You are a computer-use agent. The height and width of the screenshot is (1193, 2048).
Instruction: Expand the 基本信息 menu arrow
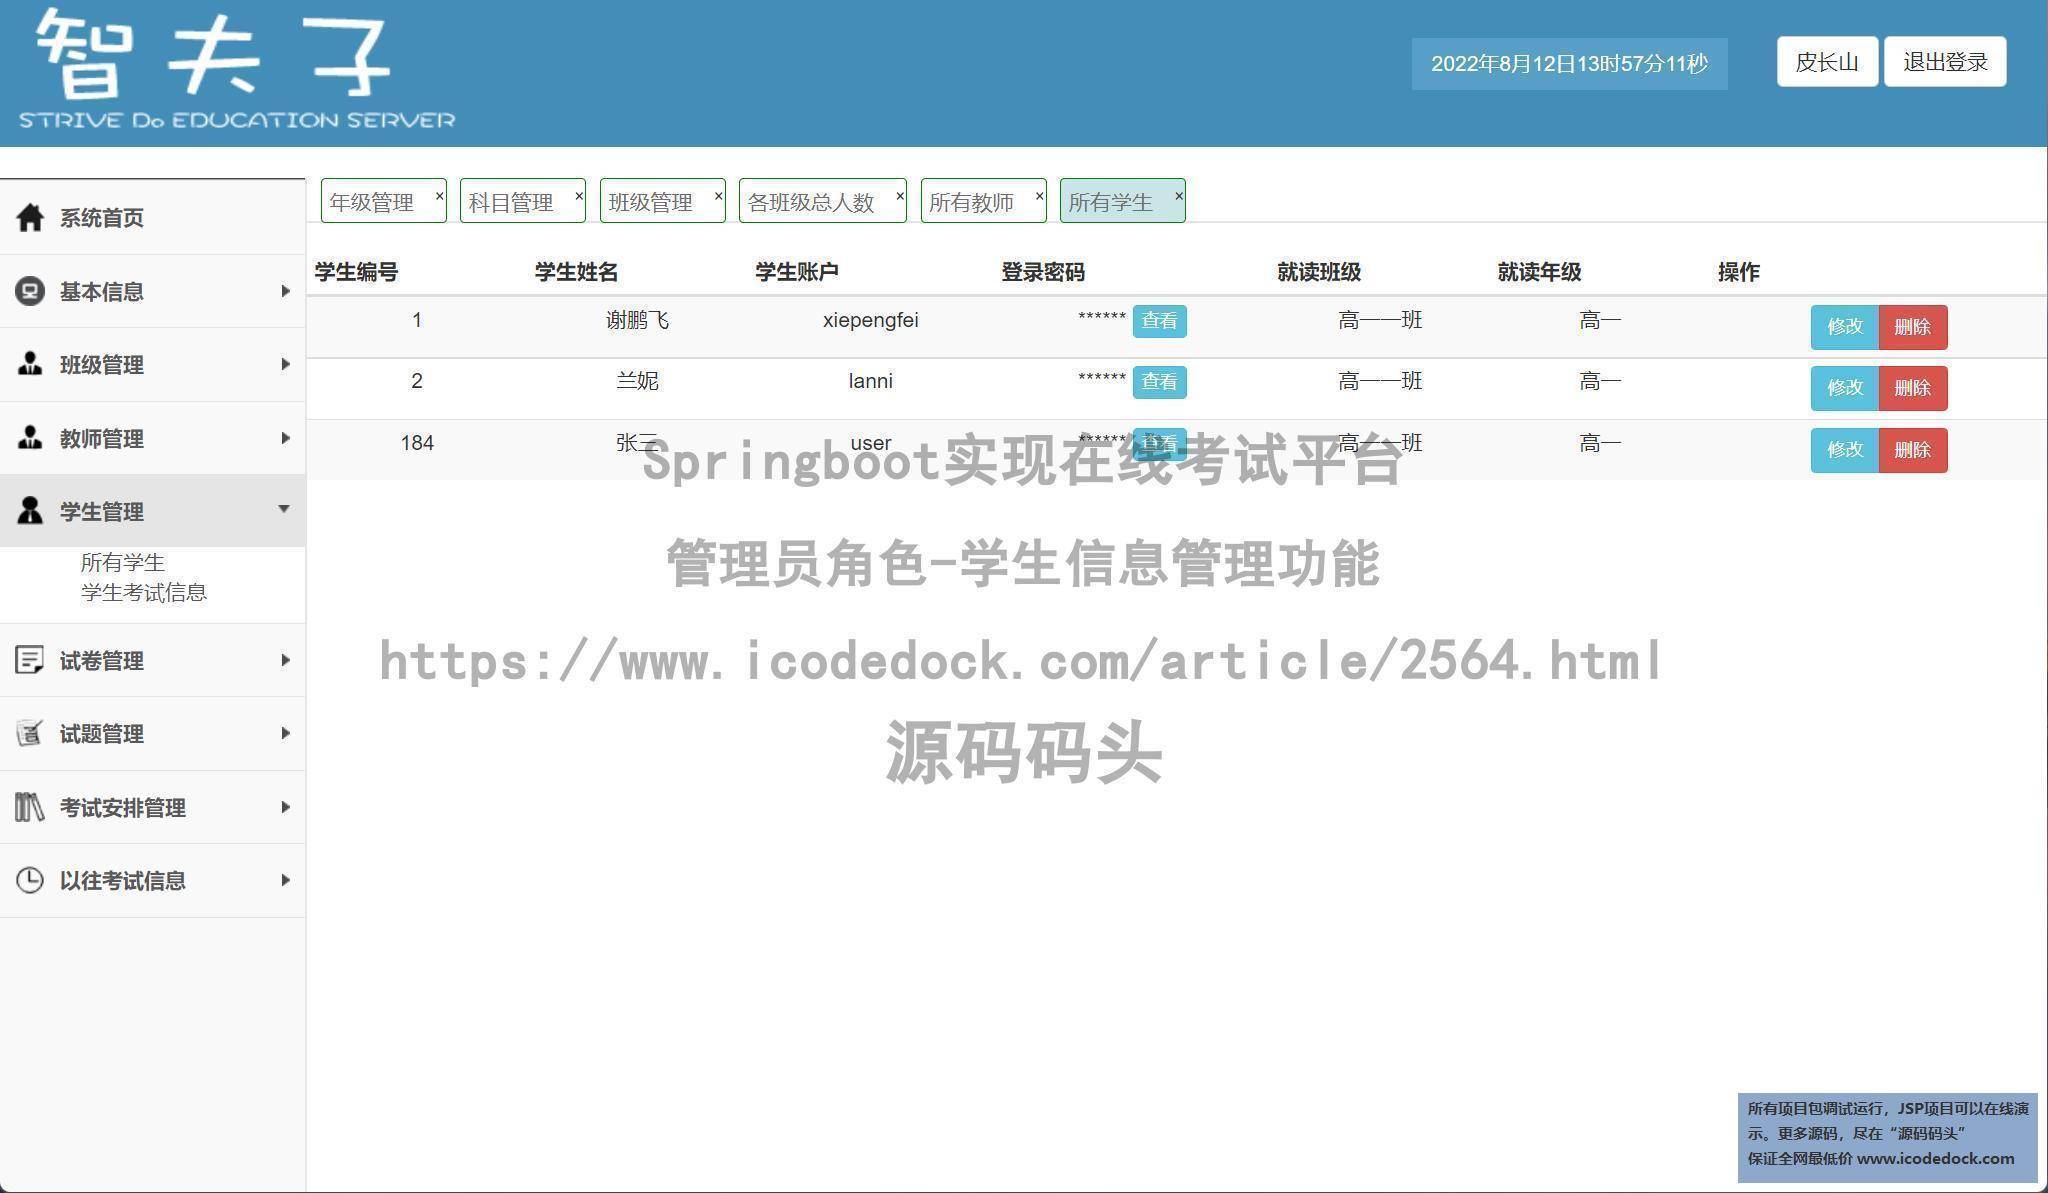coord(285,291)
